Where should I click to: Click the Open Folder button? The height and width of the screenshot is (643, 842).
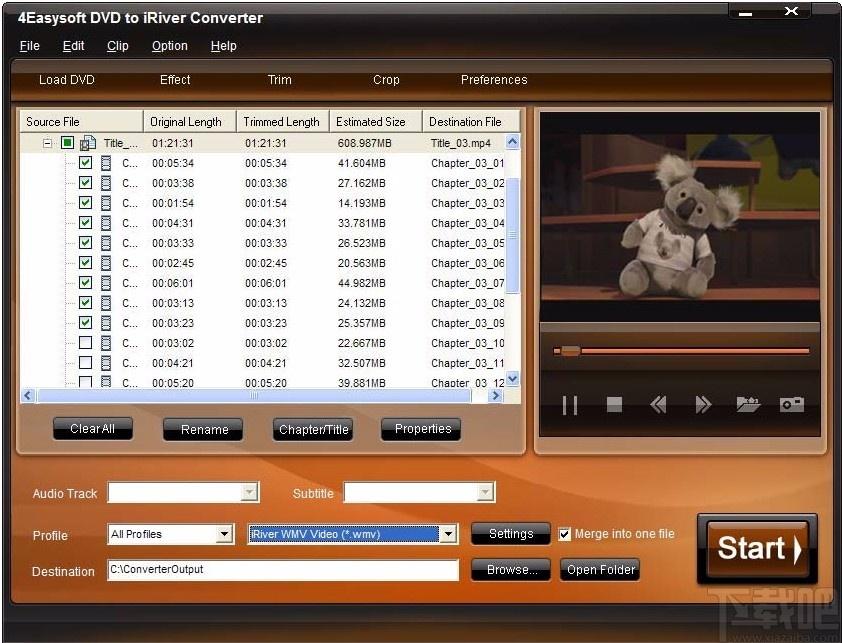(x=600, y=570)
